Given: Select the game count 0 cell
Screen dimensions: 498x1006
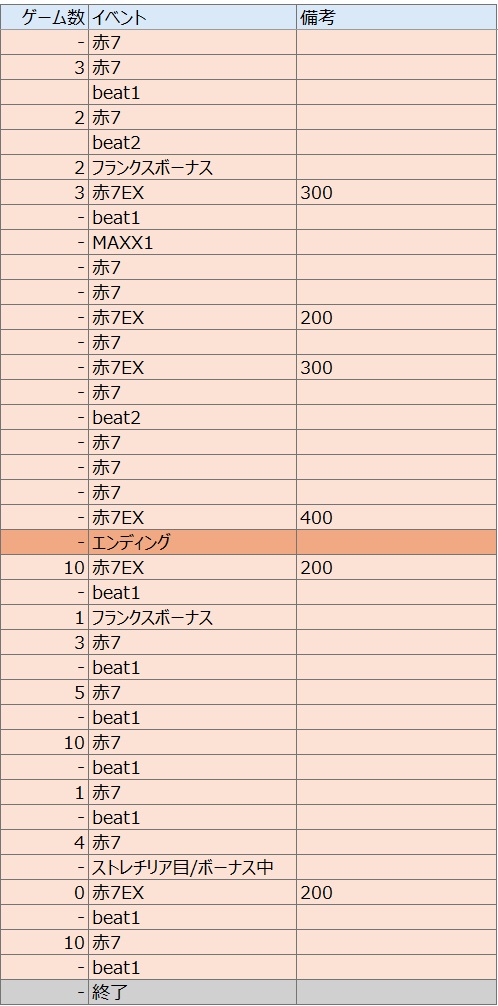Looking at the screenshot, I should (44, 892).
